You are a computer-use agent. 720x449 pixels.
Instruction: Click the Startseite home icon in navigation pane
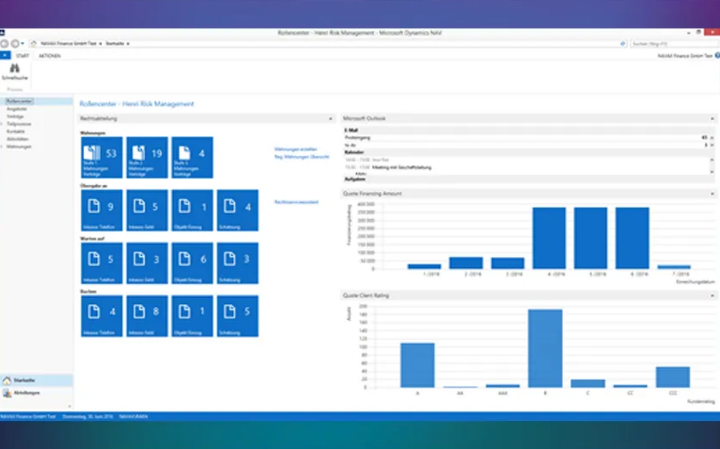point(7,380)
